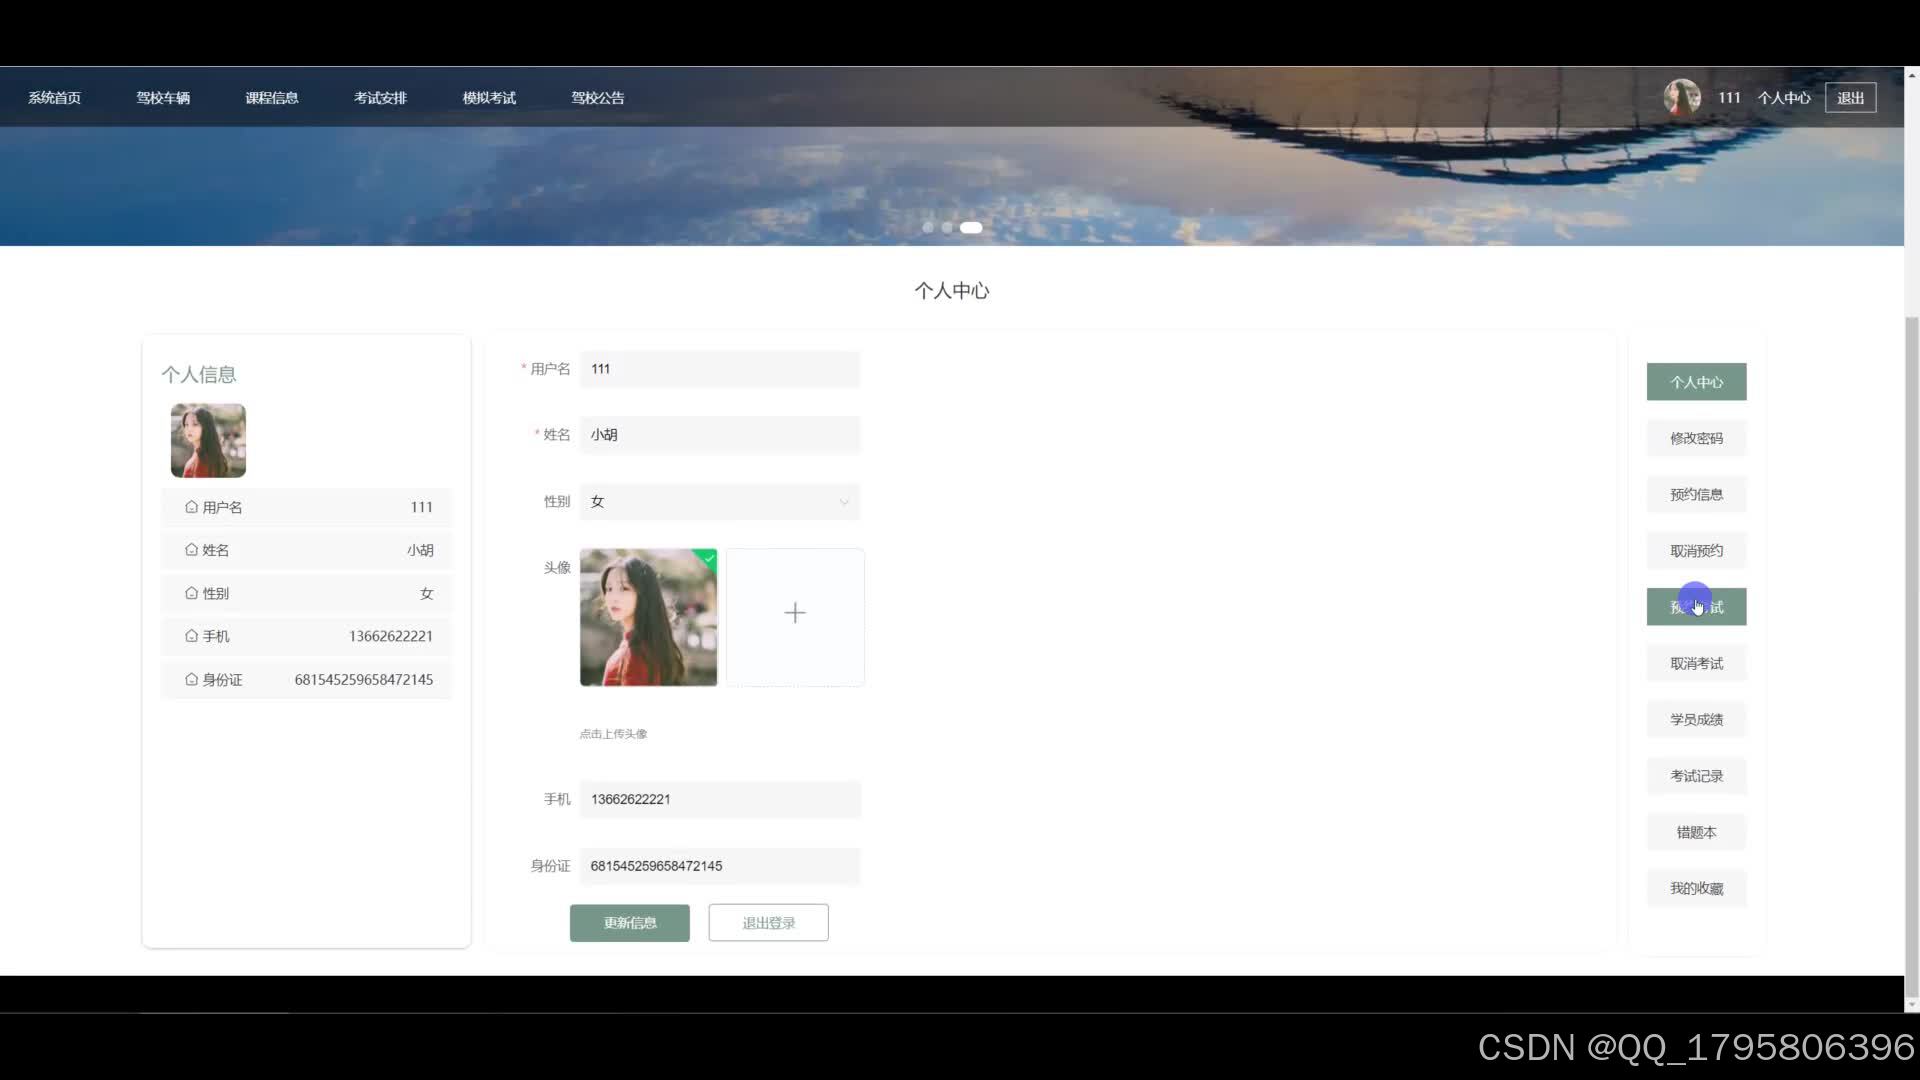The width and height of the screenshot is (1920, 1080).
Task: Go to 驾校车辆 navigation item
Action: click(163, 98)
